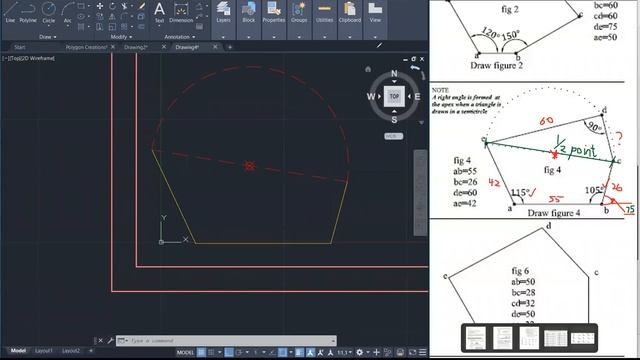This screenshot has width=640, height=360.
Task: Open the Arc tool dropdown arrow
Action: click(67, 27)
